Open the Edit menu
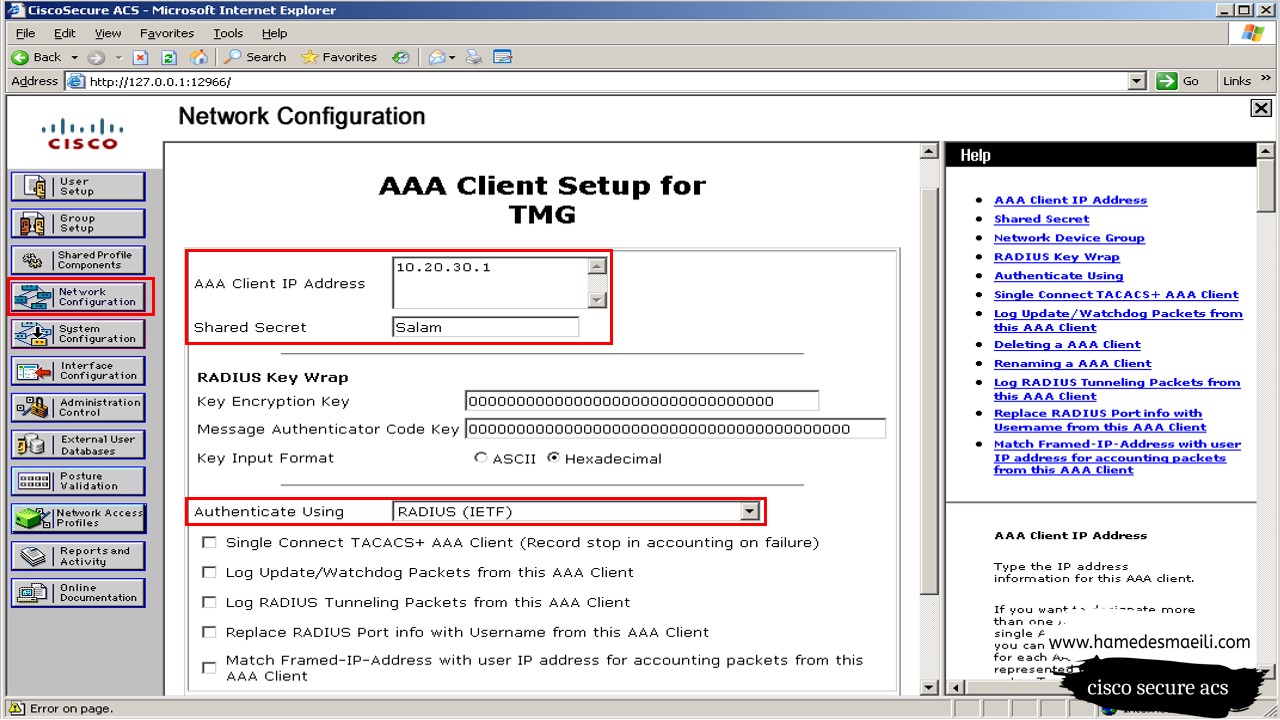1280x720 pixels. pyautogui.click(x=65, y=33)
